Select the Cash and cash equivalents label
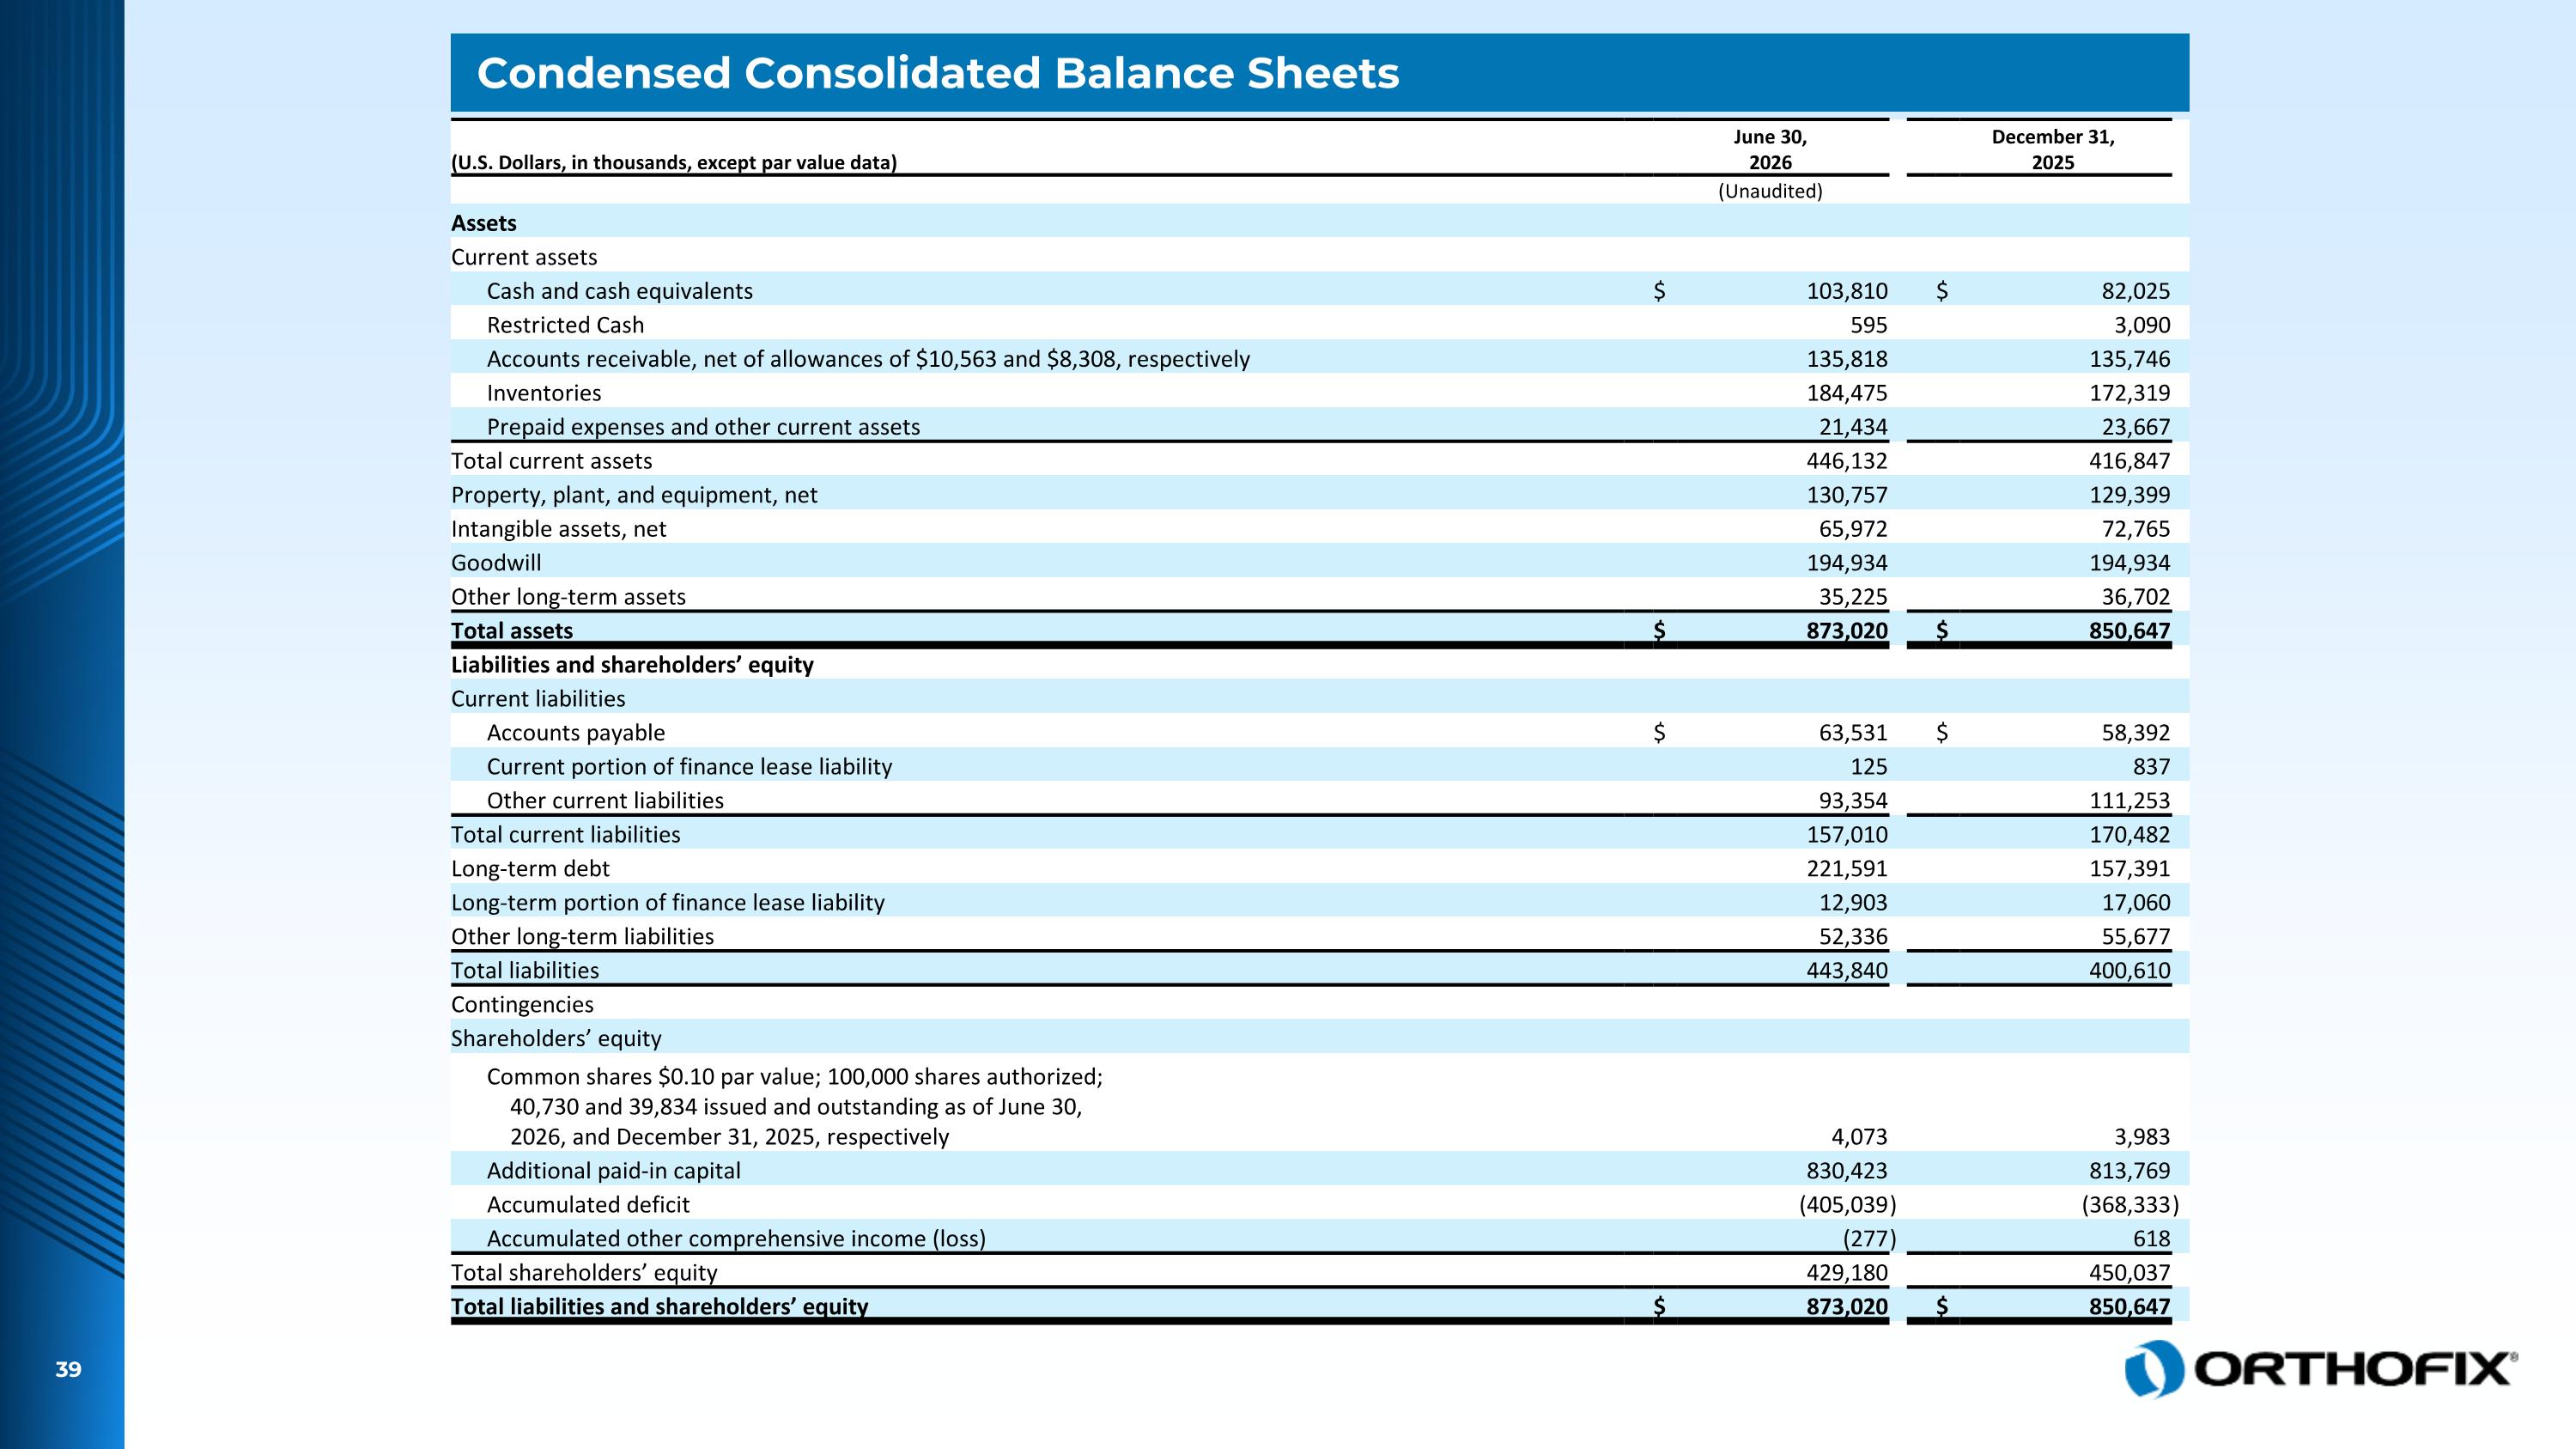 coord(620,291)
